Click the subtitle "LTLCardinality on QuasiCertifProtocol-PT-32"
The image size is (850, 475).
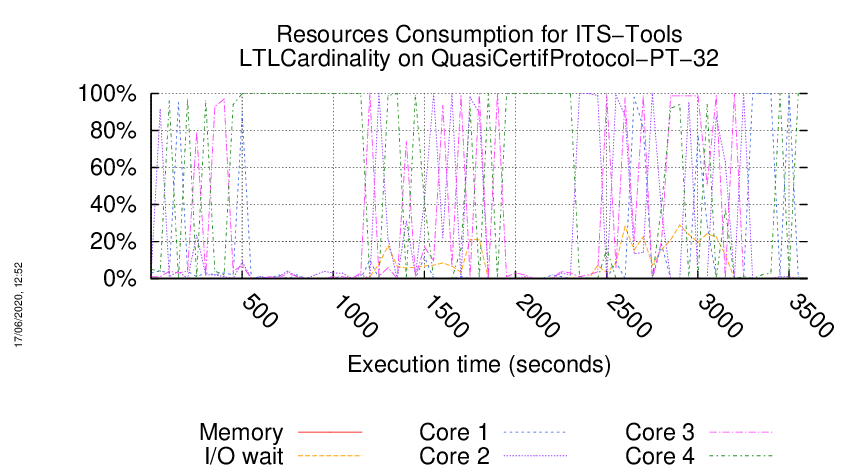click(x=479, y=59)
